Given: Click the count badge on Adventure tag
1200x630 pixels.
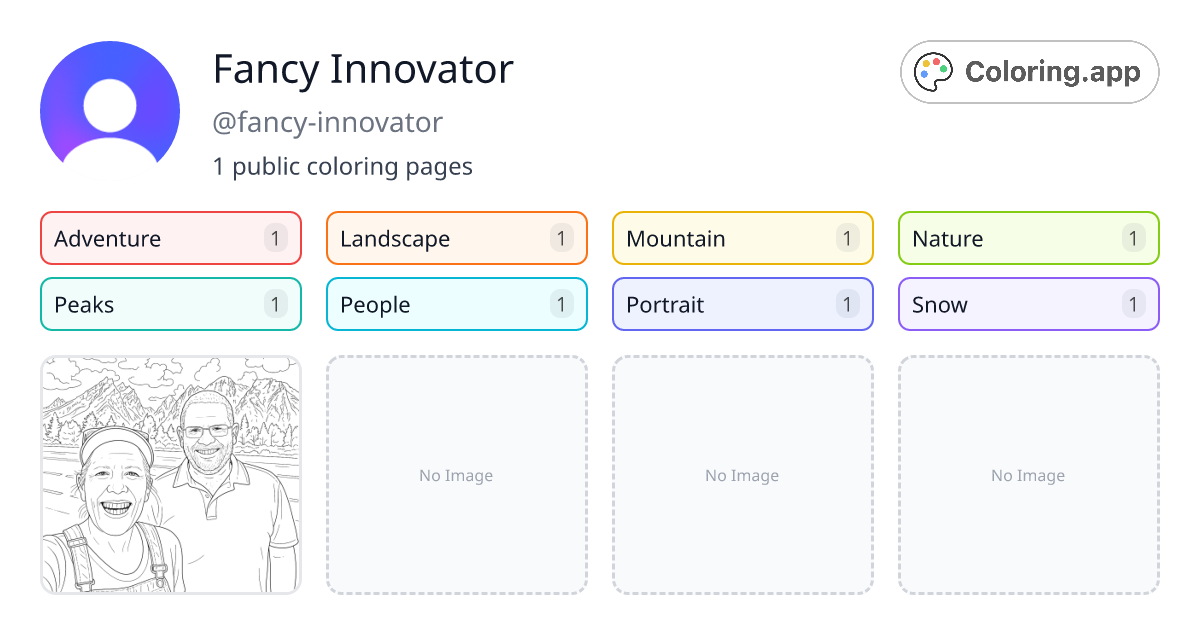Looking at the screenshot, I should pos(275,238).
